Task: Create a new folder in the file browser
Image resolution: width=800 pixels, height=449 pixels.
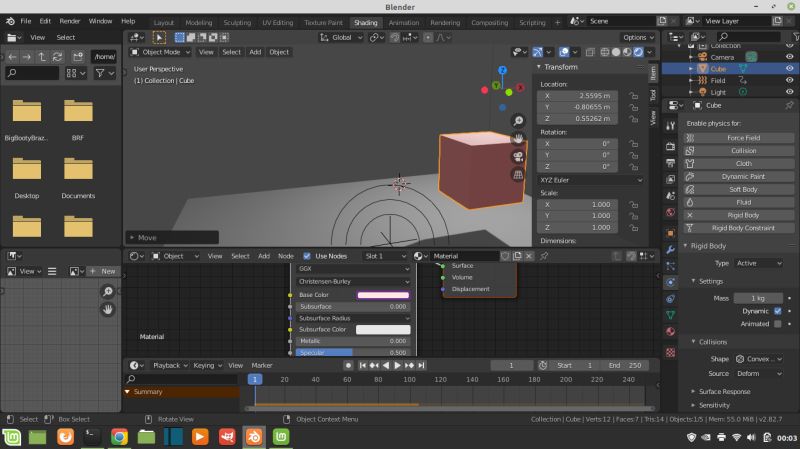Action: (x=78, y=57)
